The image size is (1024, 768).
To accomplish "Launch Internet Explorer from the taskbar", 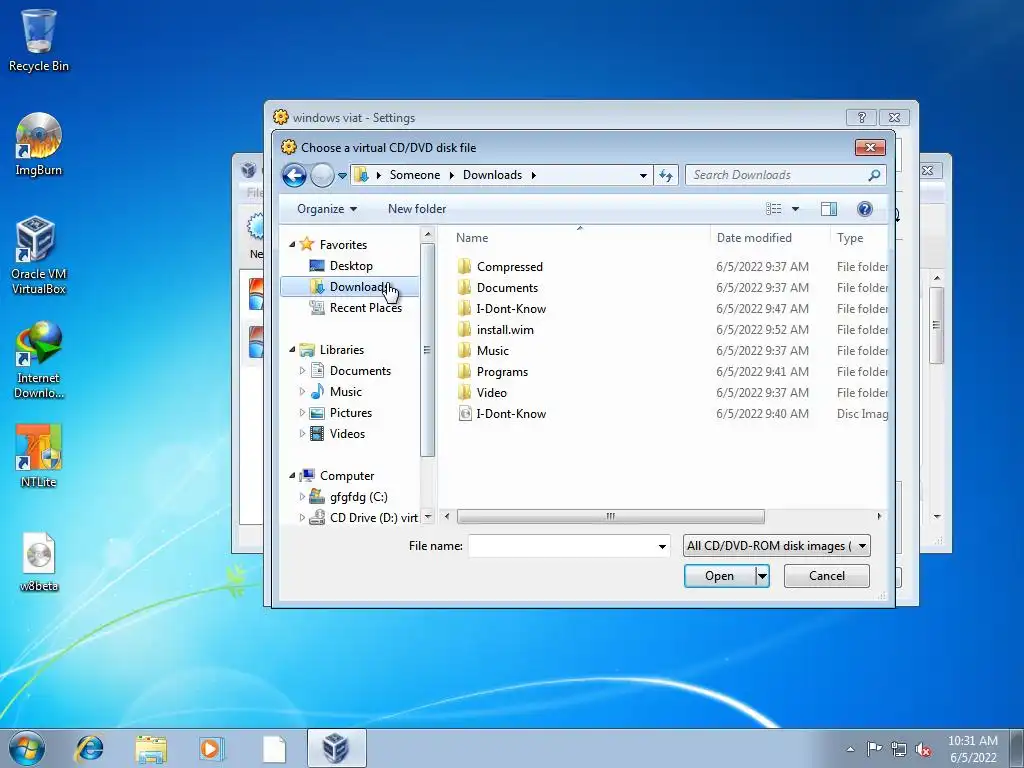I will [89, 748].
